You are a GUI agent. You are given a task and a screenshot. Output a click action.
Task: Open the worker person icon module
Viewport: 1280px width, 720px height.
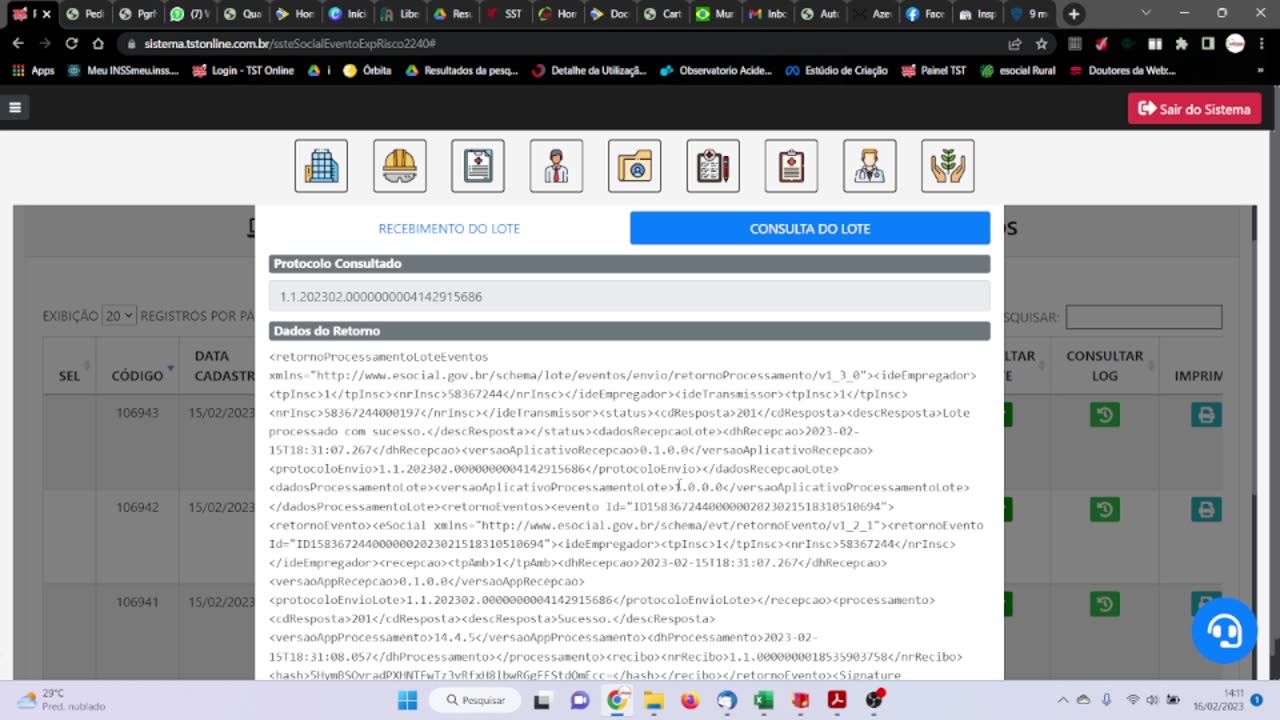click(x=556, y=166)
